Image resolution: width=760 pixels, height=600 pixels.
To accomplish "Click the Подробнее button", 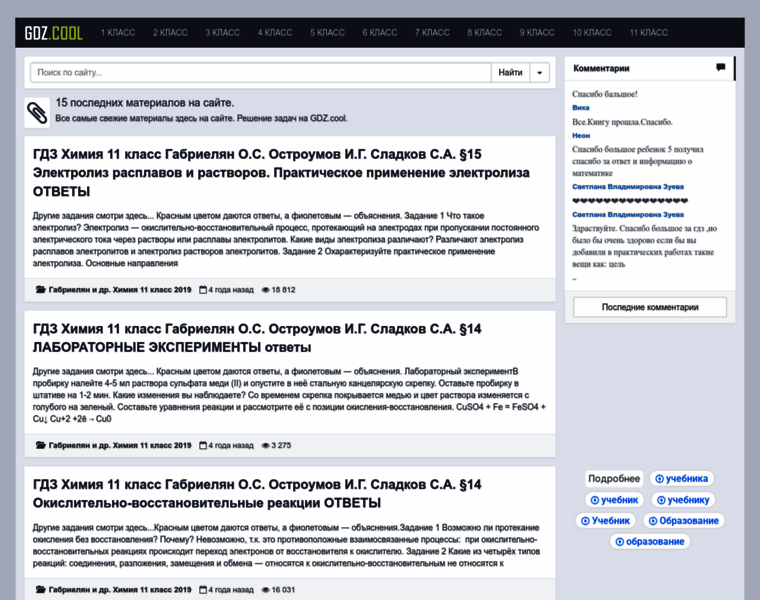I will point(614,479).
